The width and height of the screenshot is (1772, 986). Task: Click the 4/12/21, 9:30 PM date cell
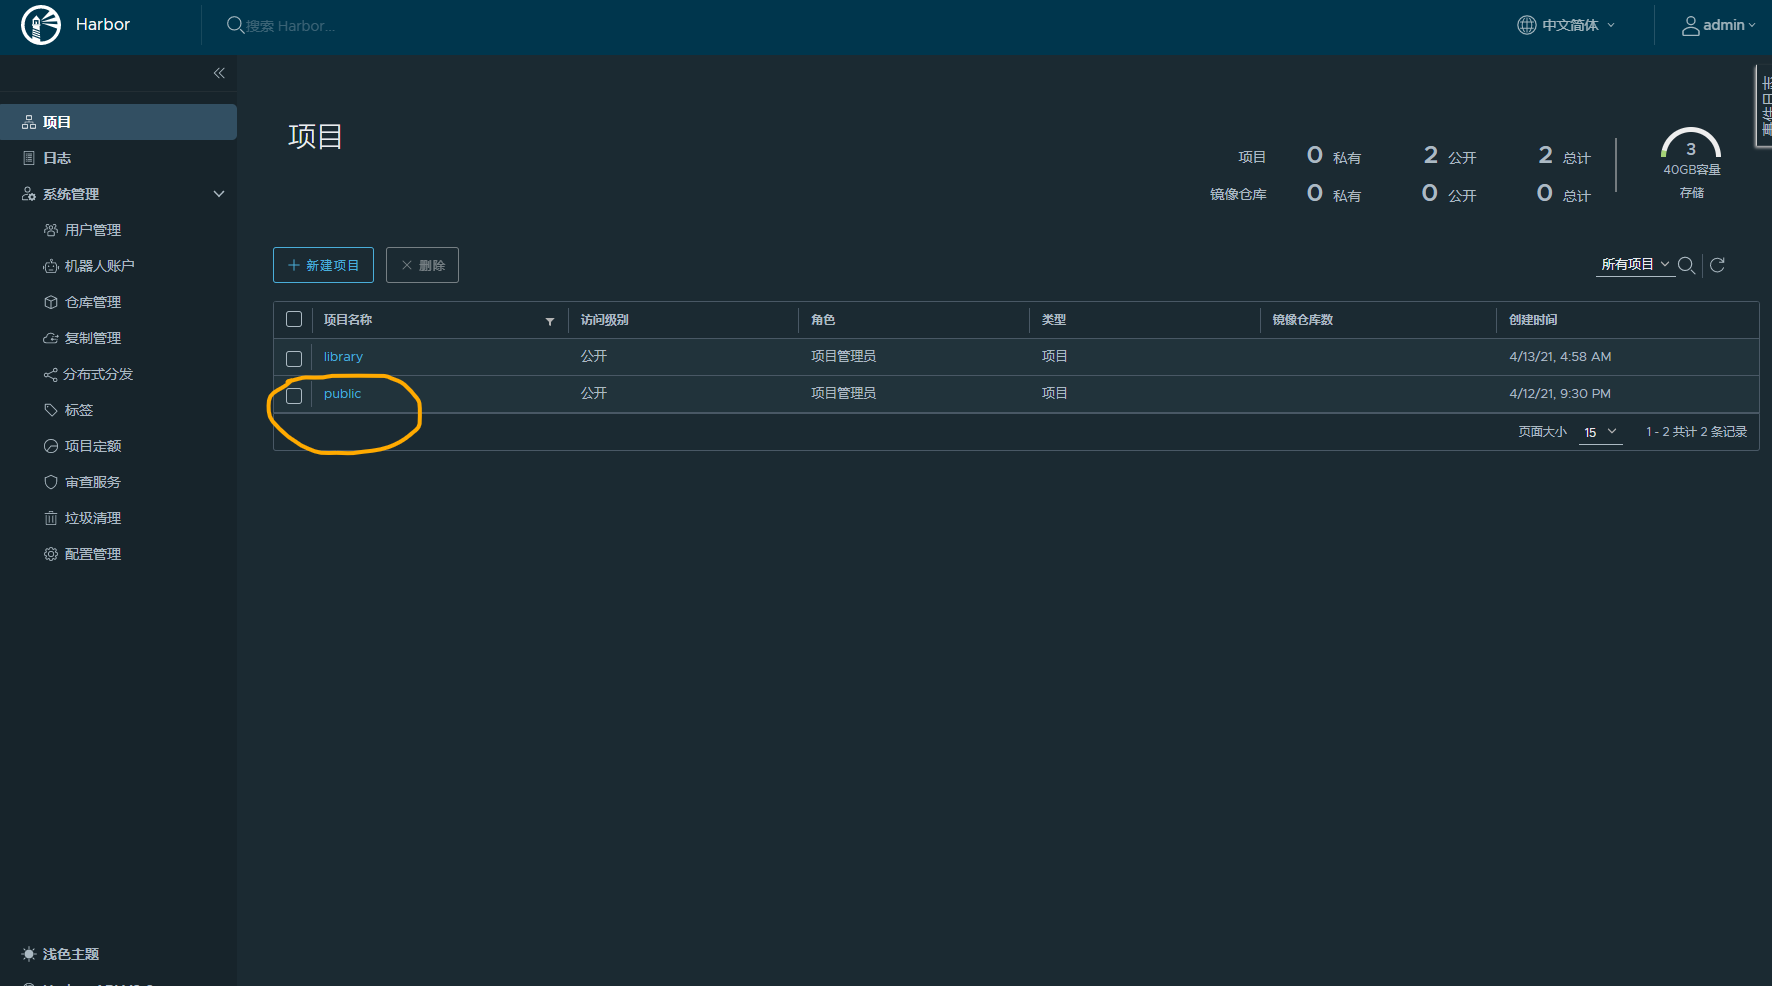(x=1560, y=394)
